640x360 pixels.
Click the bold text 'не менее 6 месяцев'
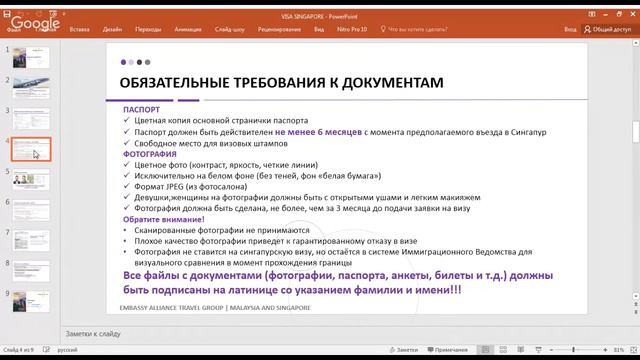pos(318,132)
